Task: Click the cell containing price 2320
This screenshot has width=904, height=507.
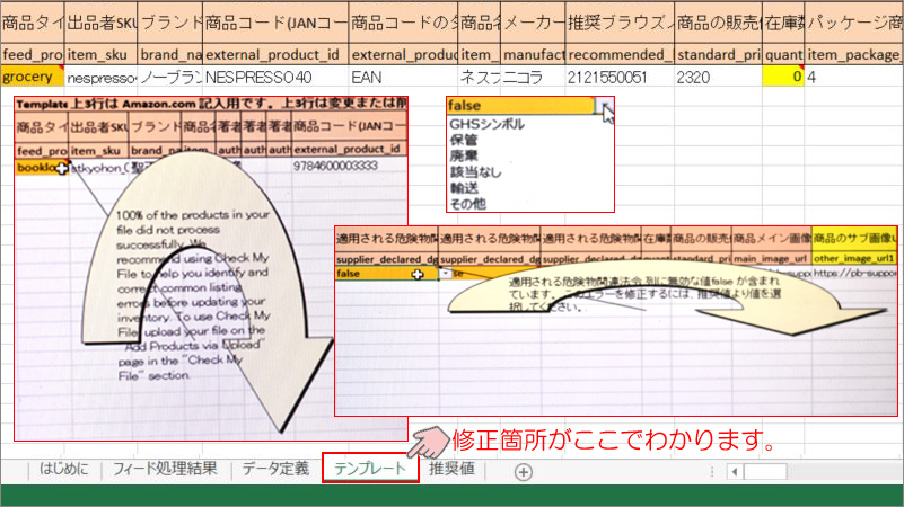Action: pyautogui.click(x=715, y=75)
